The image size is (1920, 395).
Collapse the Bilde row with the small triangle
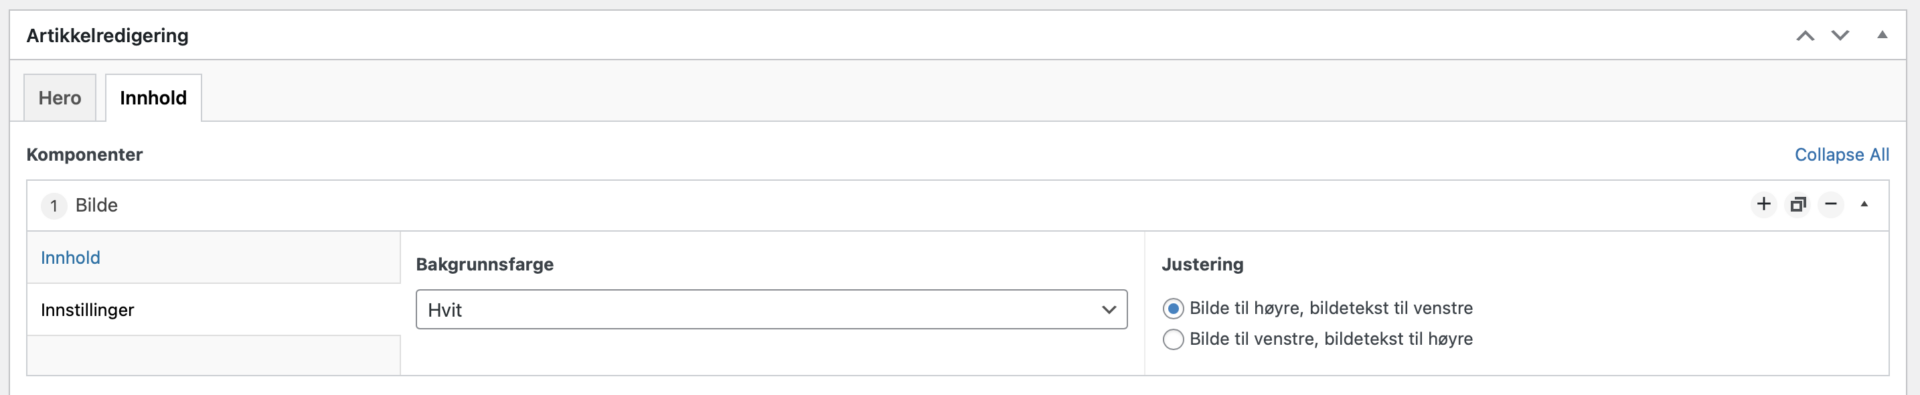(x=1864, y=204)
